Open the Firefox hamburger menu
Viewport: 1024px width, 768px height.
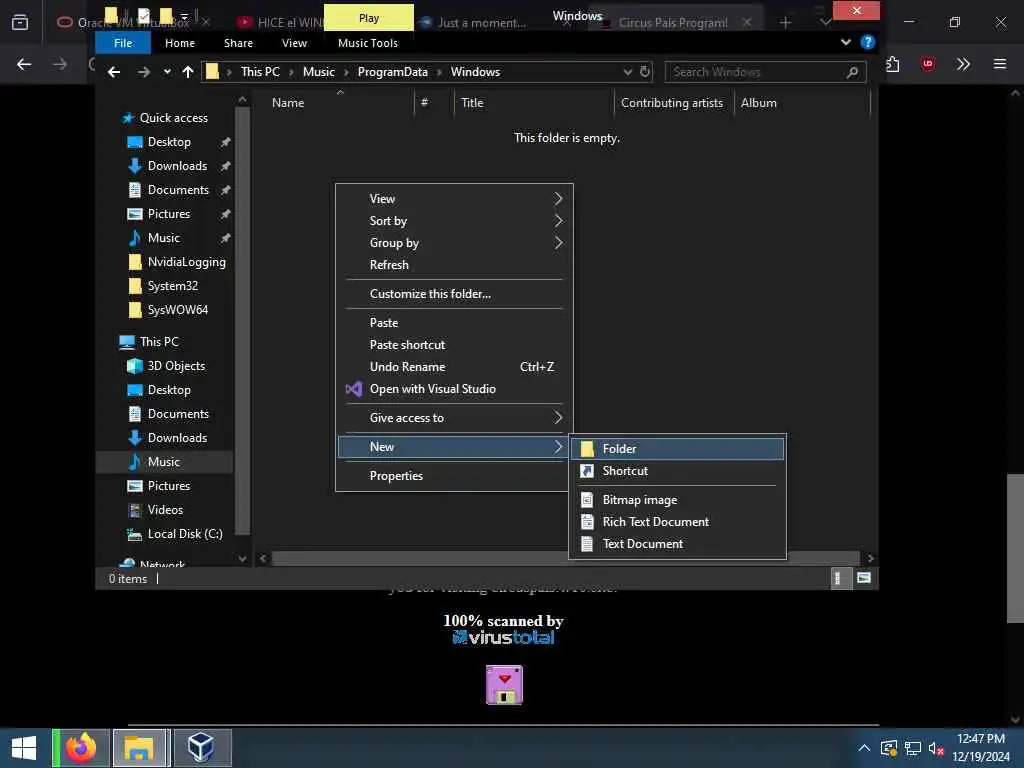(x=1000, y=64)
